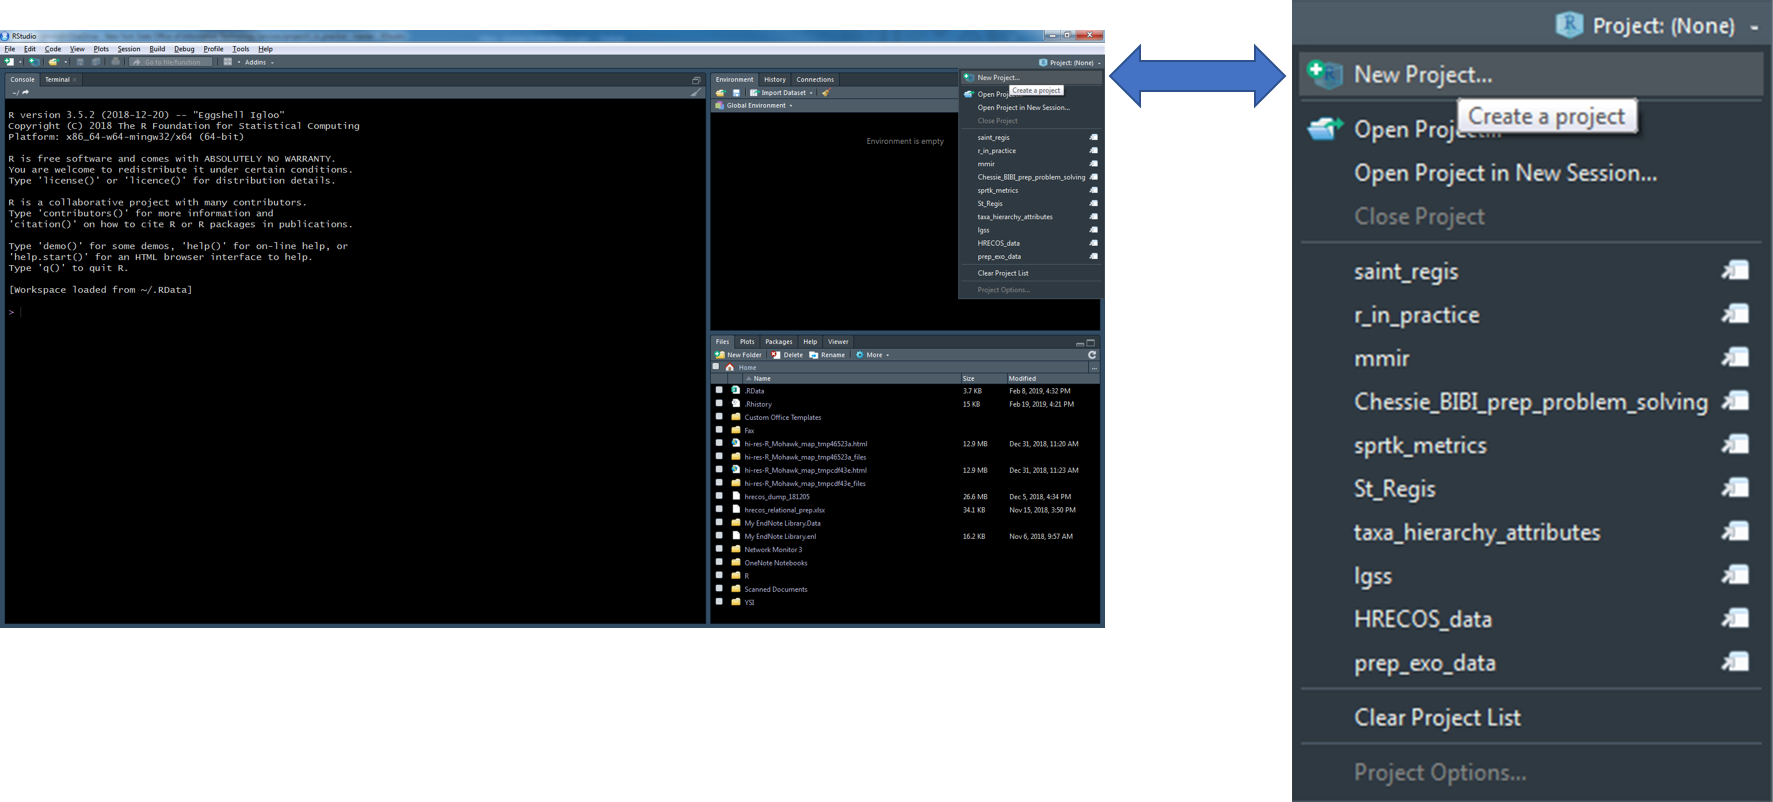
Task: Open the Import Dataset dropdown
Action: (782, 92)
